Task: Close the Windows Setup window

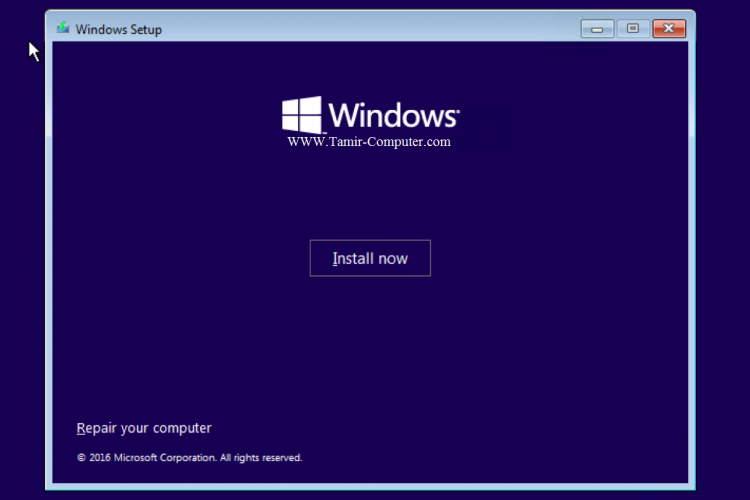Action: [669, 29]
